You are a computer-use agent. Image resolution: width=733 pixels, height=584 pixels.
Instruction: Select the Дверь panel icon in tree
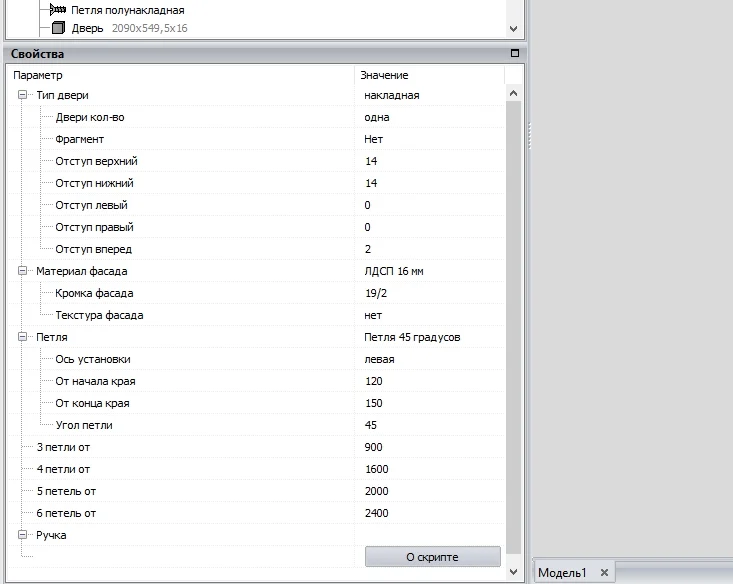coord(58,28)
